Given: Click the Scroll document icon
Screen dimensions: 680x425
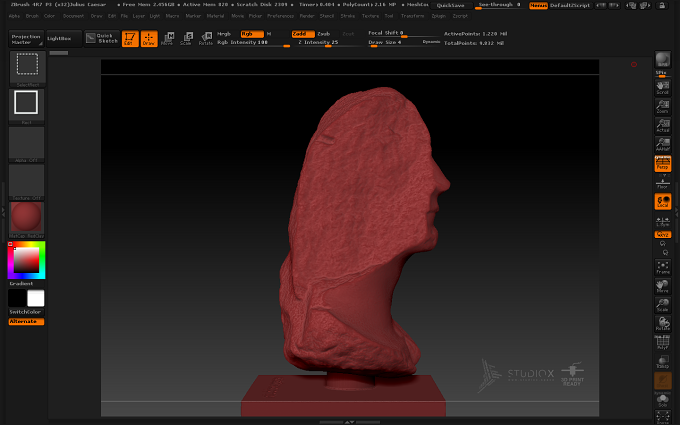Looking at the screenshot, I should 663,88.
